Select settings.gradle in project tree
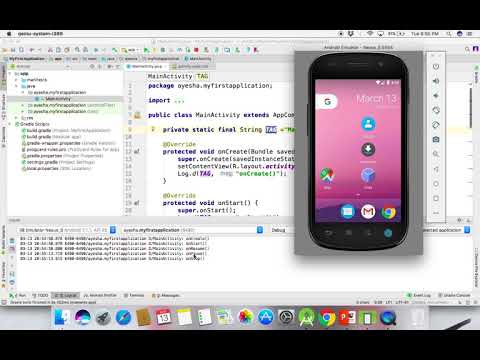The height and width of the screenshot is (360, 480). point(58,162)
